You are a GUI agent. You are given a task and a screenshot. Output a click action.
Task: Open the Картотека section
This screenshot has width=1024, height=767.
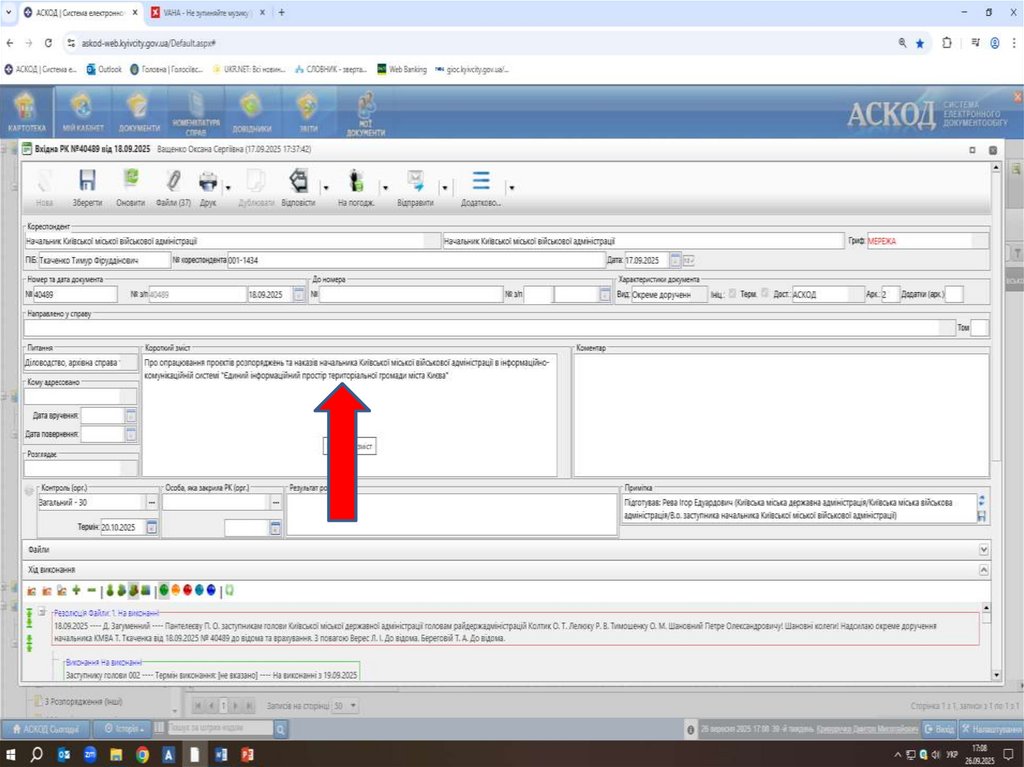click(x=27, y=112)
